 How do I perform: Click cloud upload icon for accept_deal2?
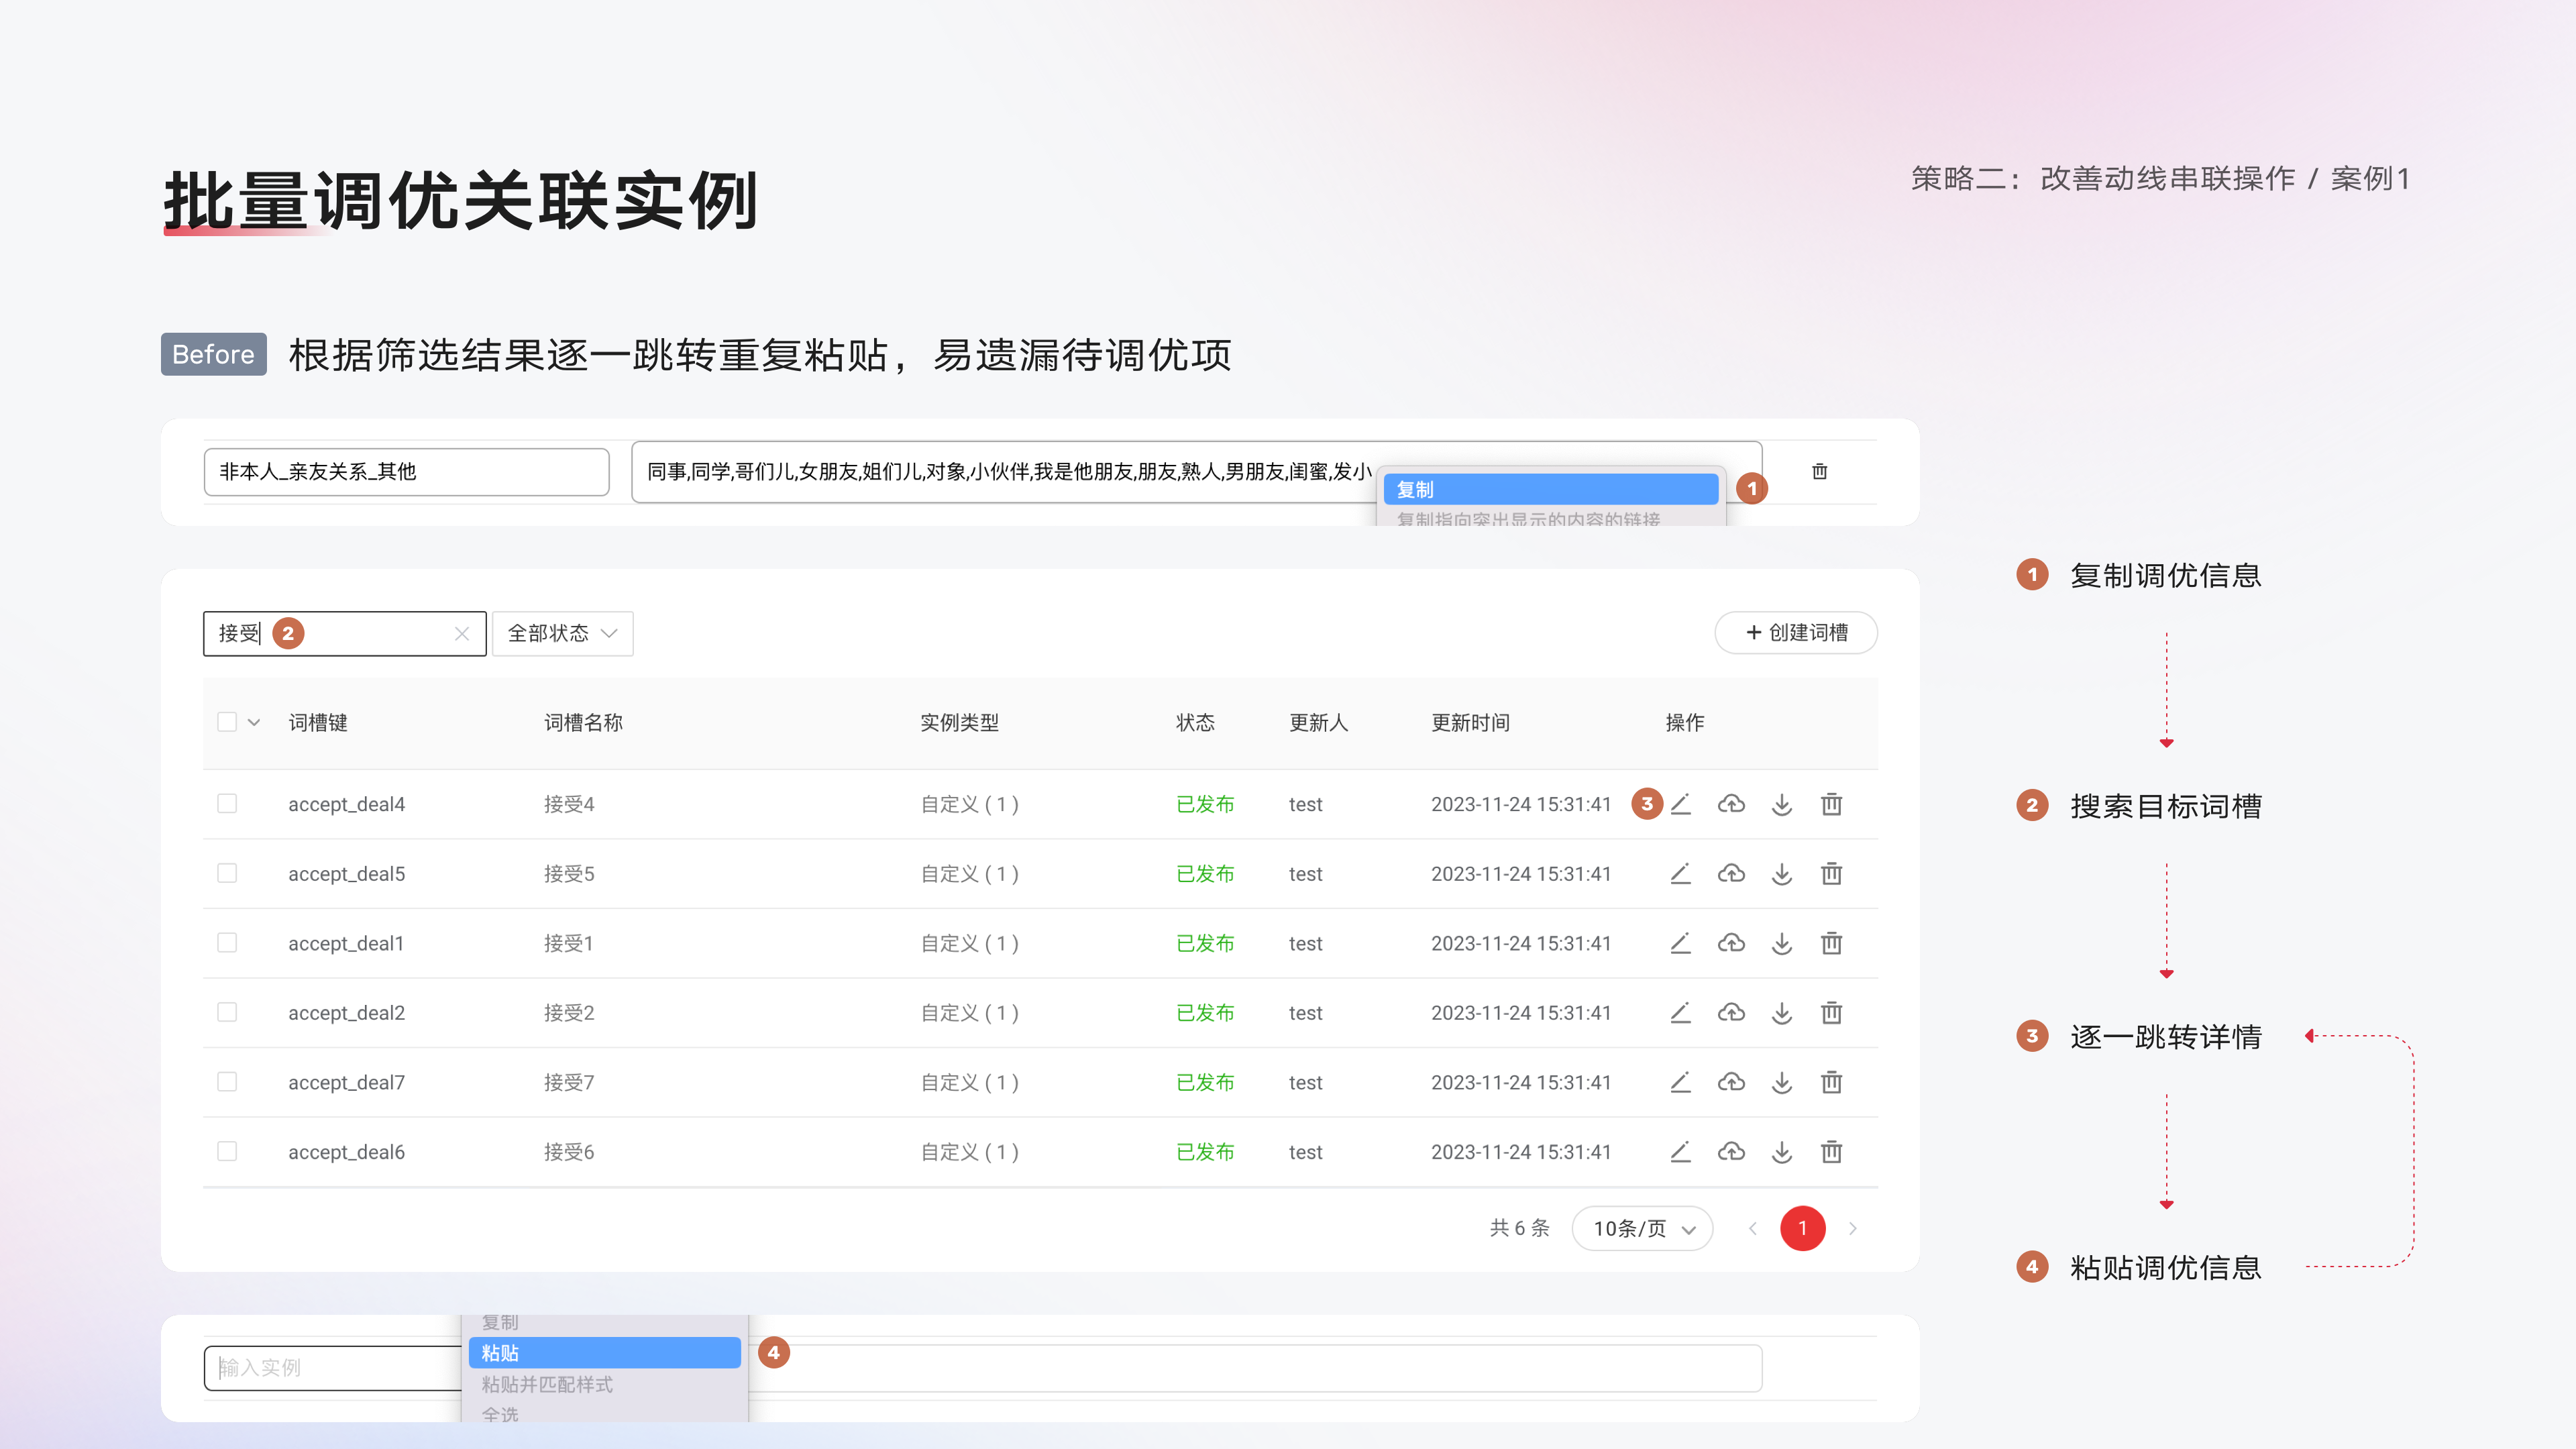(x=1731, y=1012)
